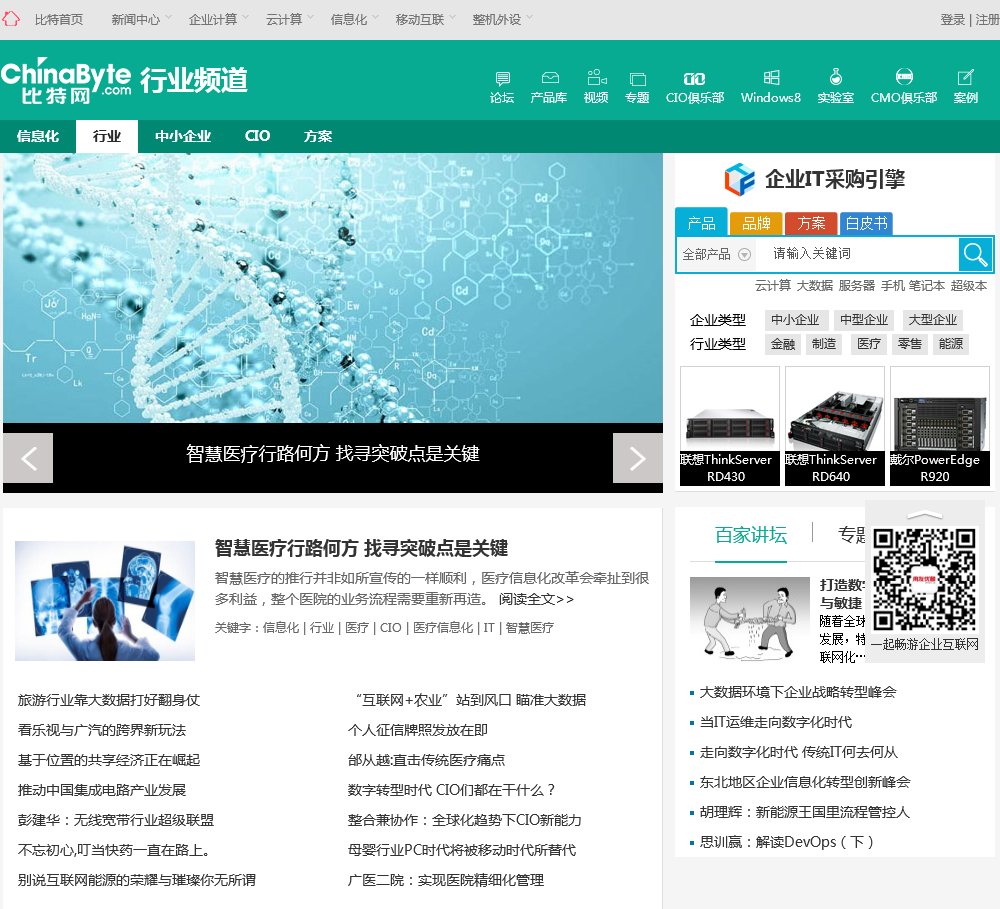Filter by 能源 industry type
This screenshot has height=909, width=1000.
coord(950,344)
